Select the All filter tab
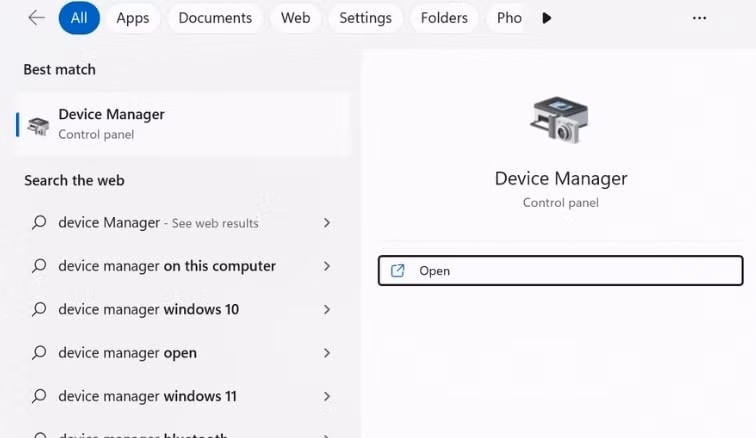The width and height of the screenshot is (756, 438). point(79,18)
